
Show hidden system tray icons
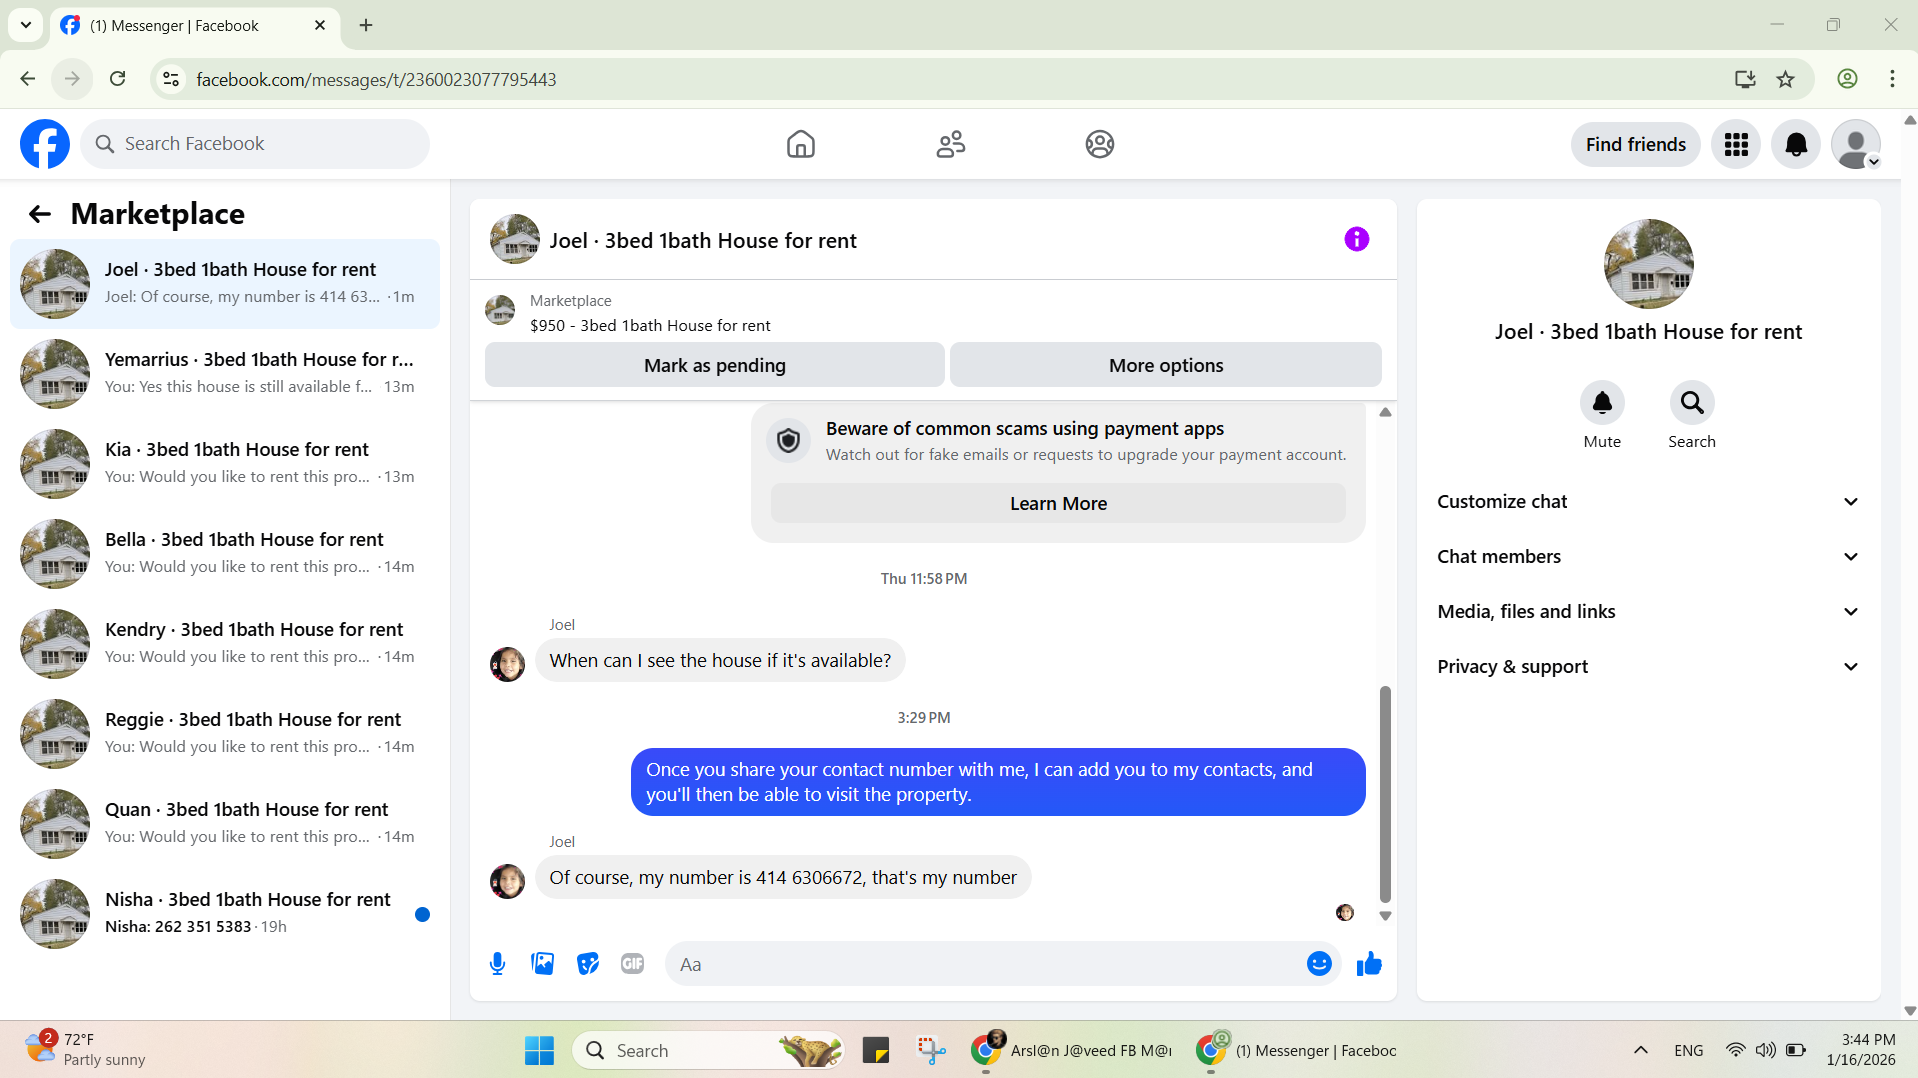point(1640,1050)
